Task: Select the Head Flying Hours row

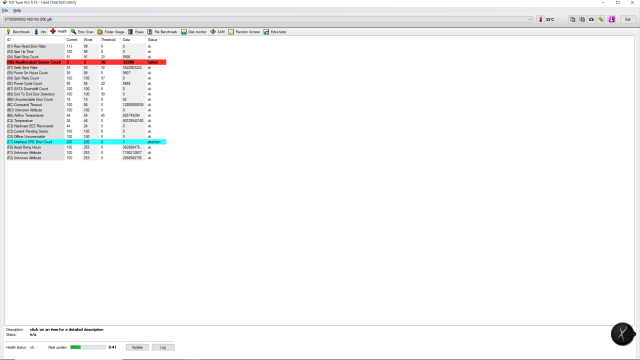Action: [x=86, y=147]
